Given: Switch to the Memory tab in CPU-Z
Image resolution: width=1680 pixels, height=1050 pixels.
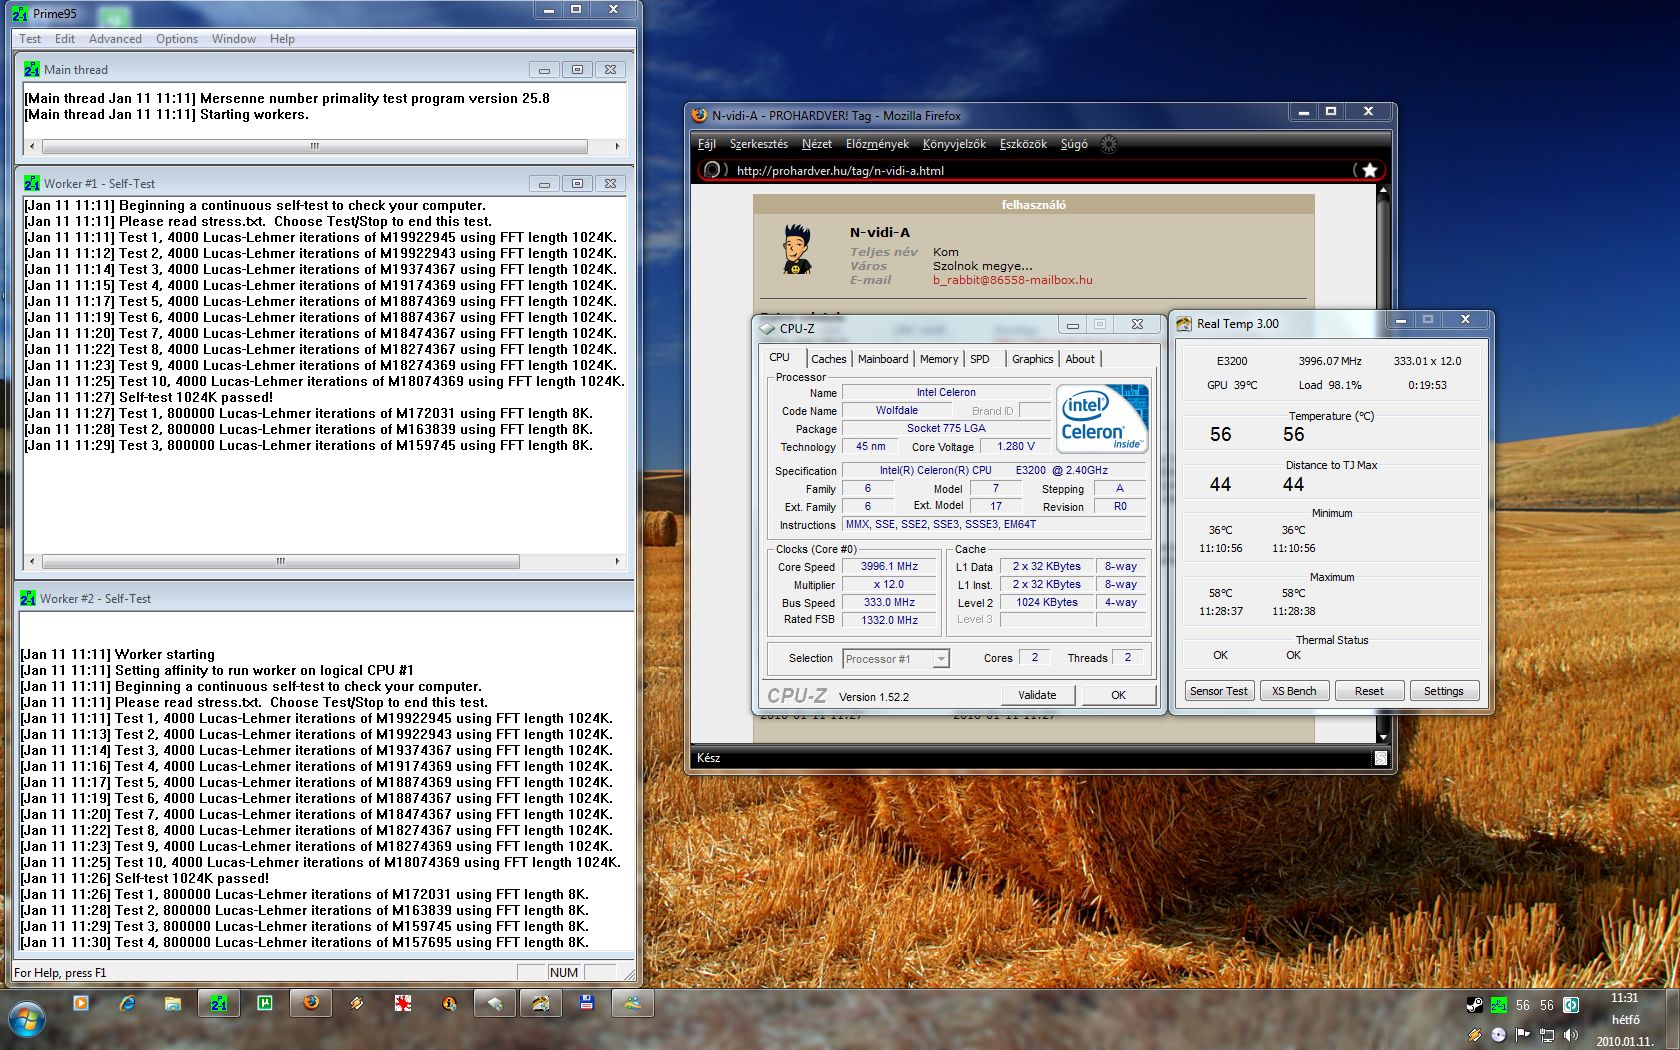Looking at the screenshot, I should 939,359.
